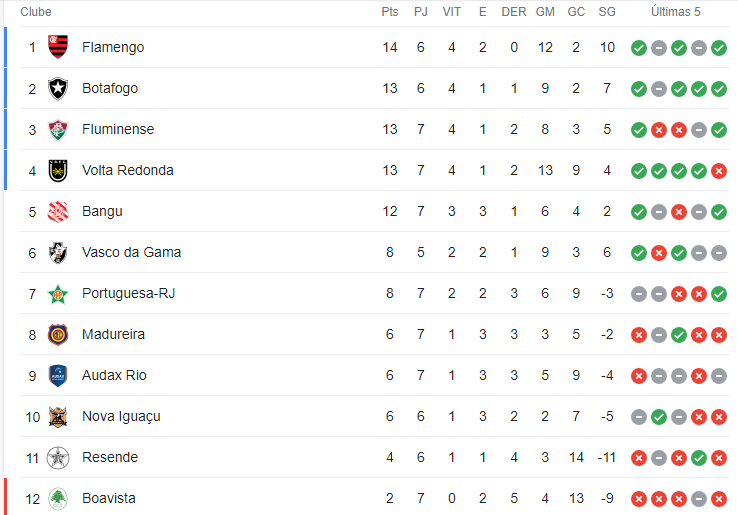The image size is (738, 515).
Task: Click the Vasco da Gama crest
Action: pos(58,252)
